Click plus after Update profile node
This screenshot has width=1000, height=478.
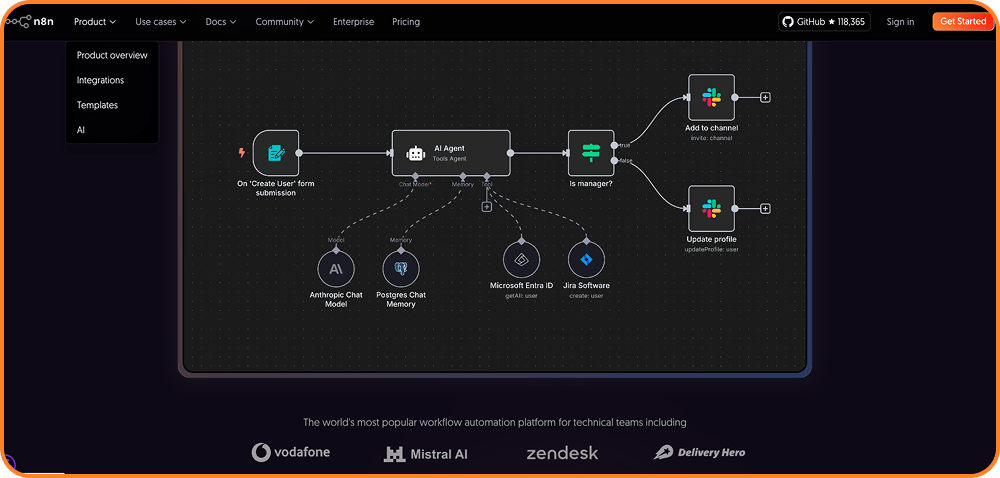[x=766, y=208]
